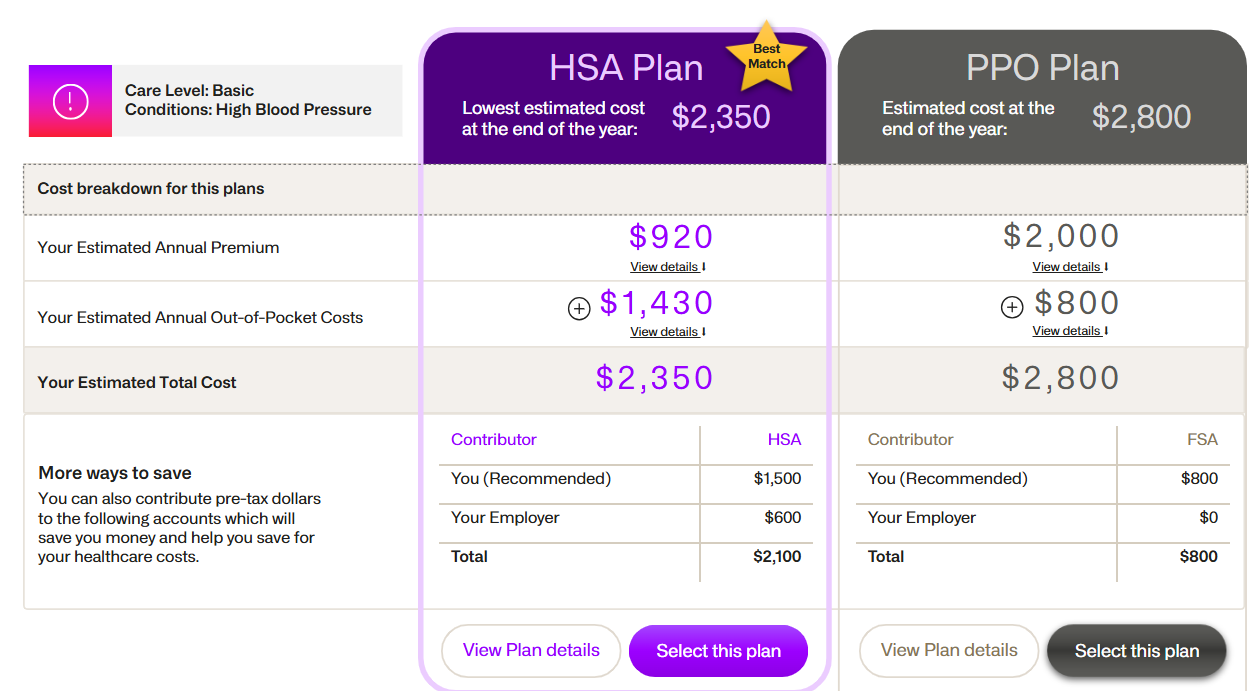View details of HSA annual premium

click(667, 267)
